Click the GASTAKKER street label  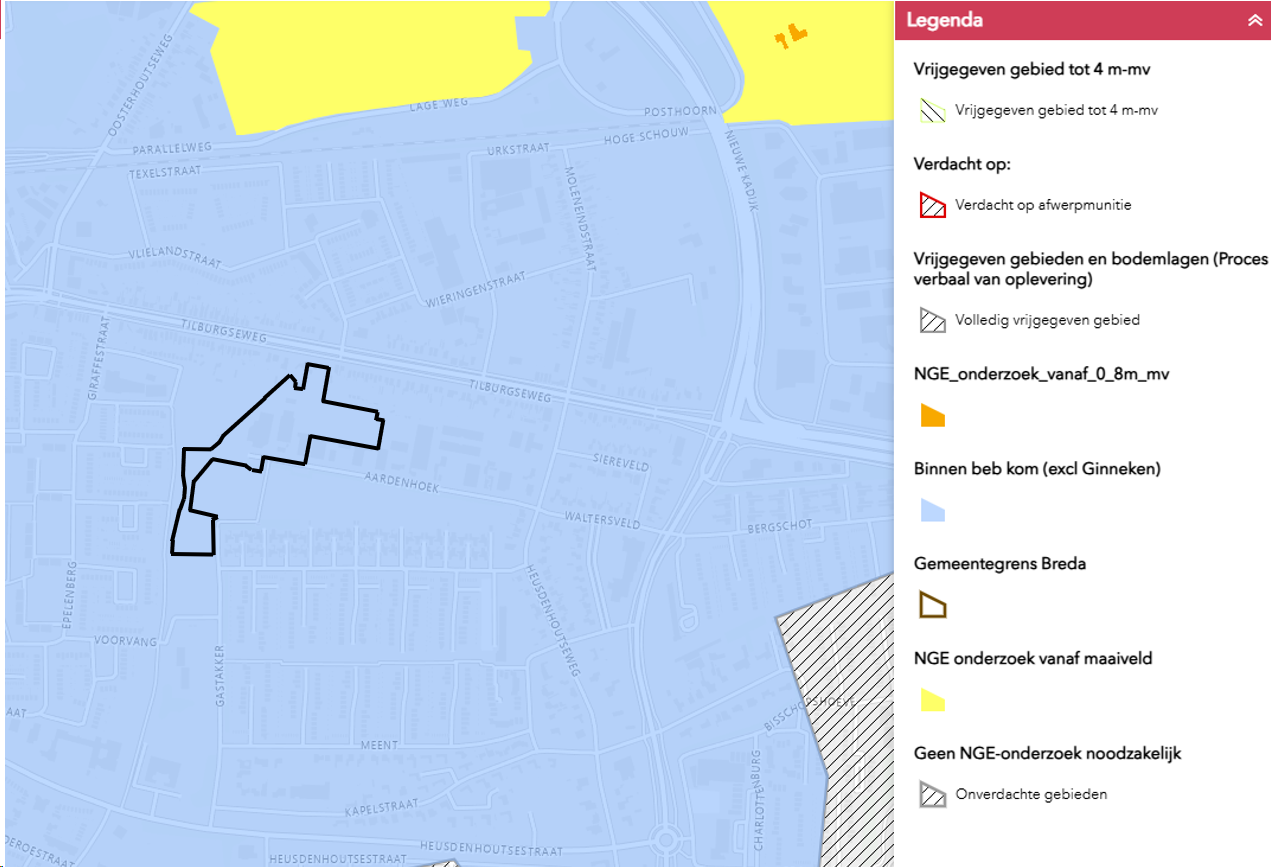pos(221,676)
